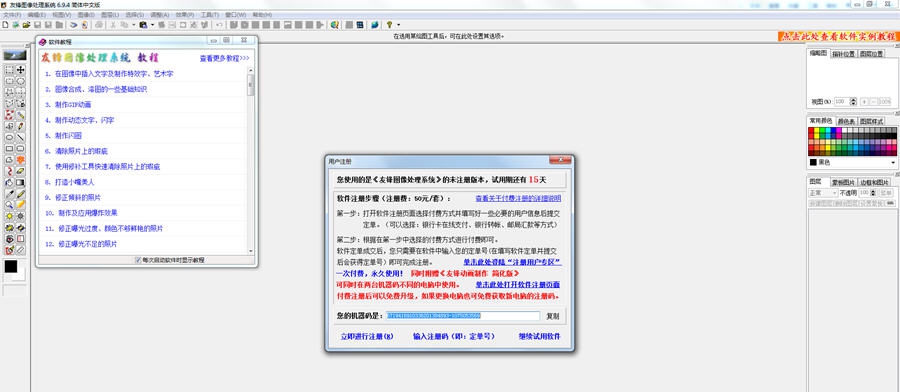Select the Zoom magnifier tool

9,204
